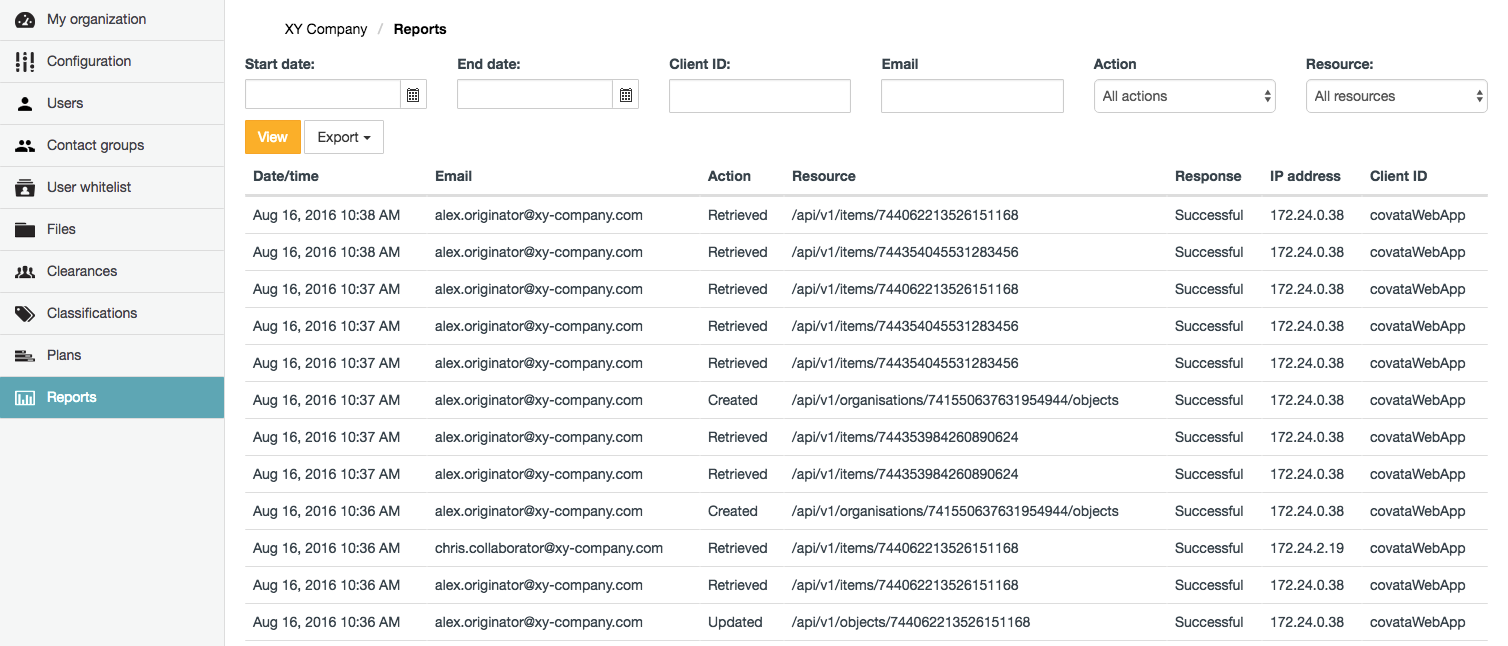
Task: Expand the All actions dropdown
Action: tap(1184, 96)
